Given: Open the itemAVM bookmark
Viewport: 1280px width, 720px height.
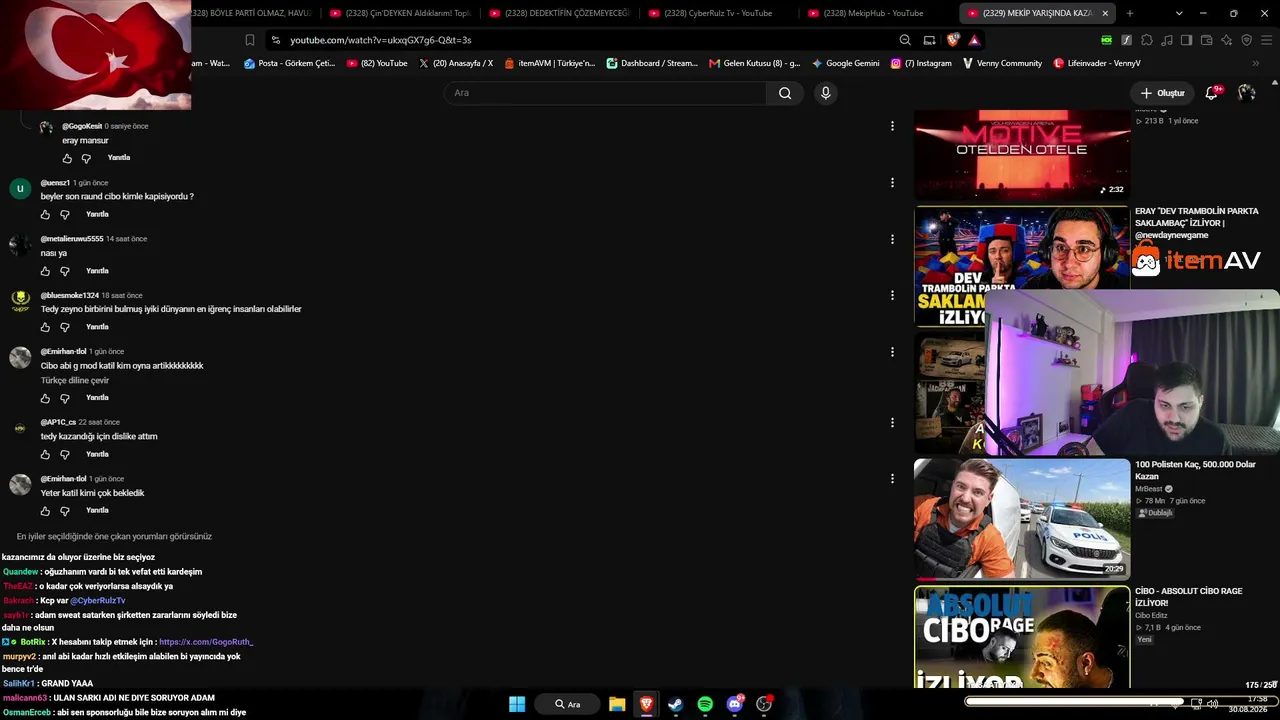Looking at the screenshot, I should coord(549,63).
